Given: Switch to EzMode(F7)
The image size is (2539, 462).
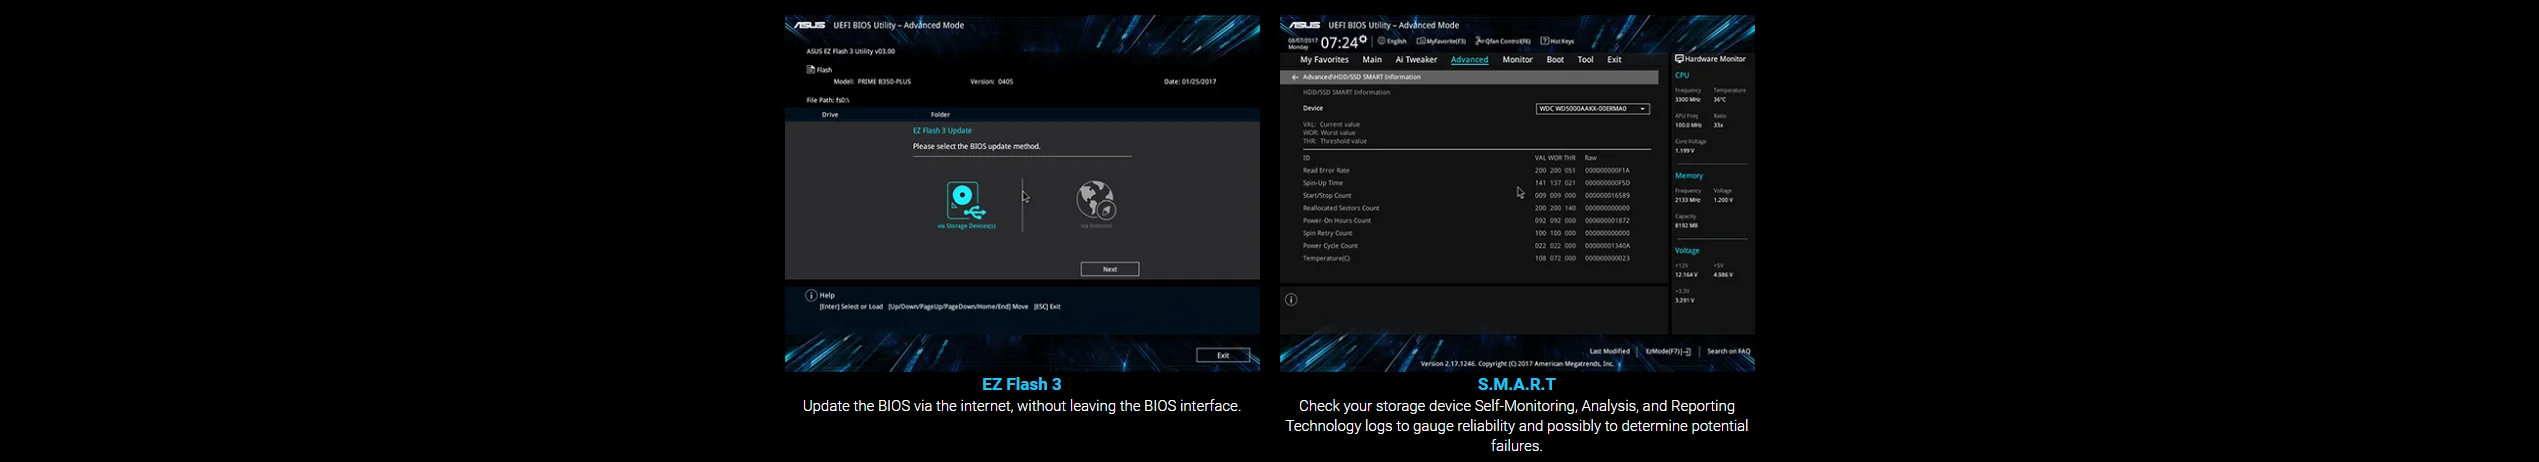Looking at the screenshot, I should click(x=1668, y=352).
